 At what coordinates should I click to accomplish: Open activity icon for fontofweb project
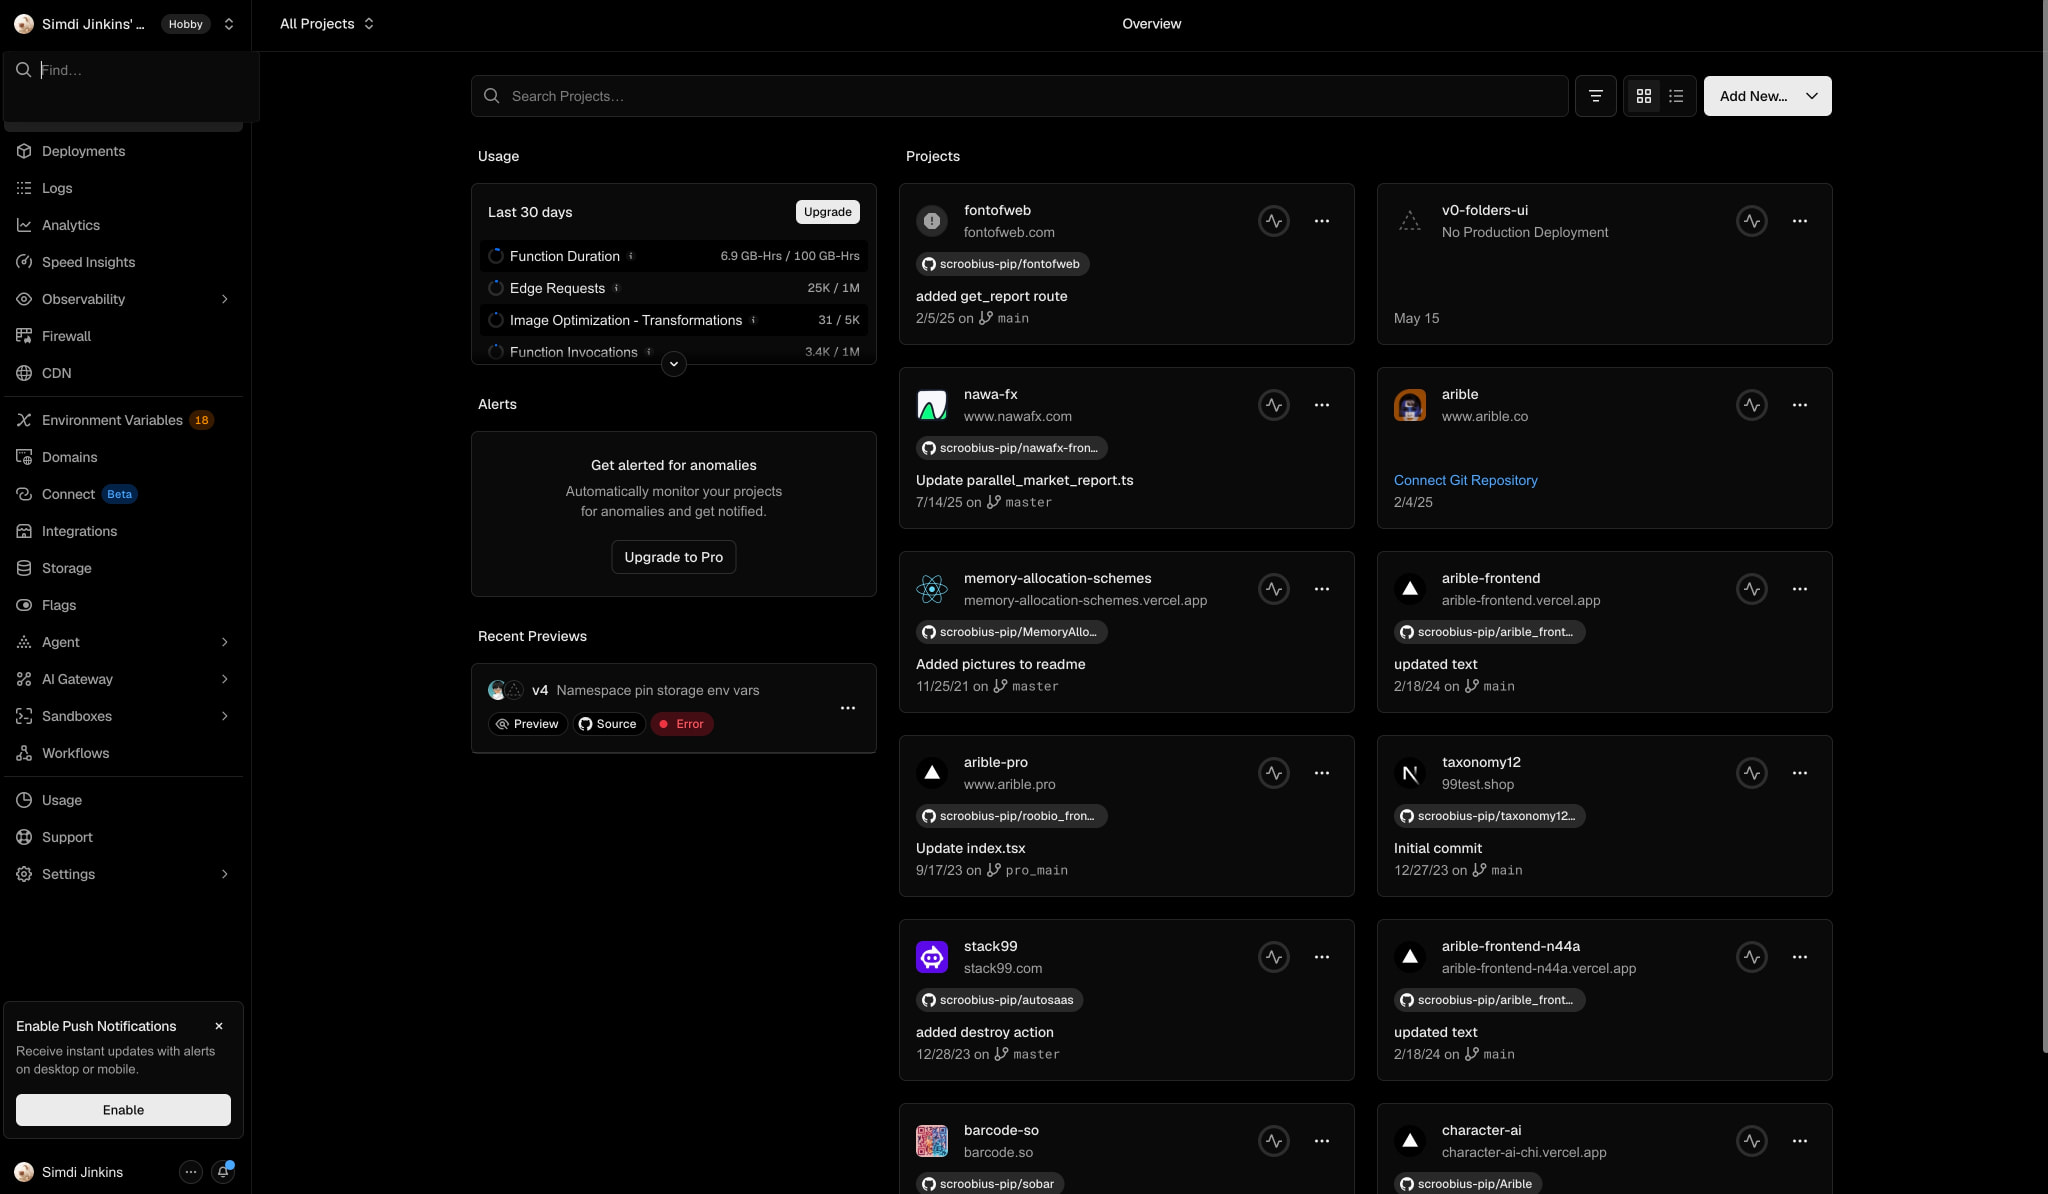coord(1273,221)
